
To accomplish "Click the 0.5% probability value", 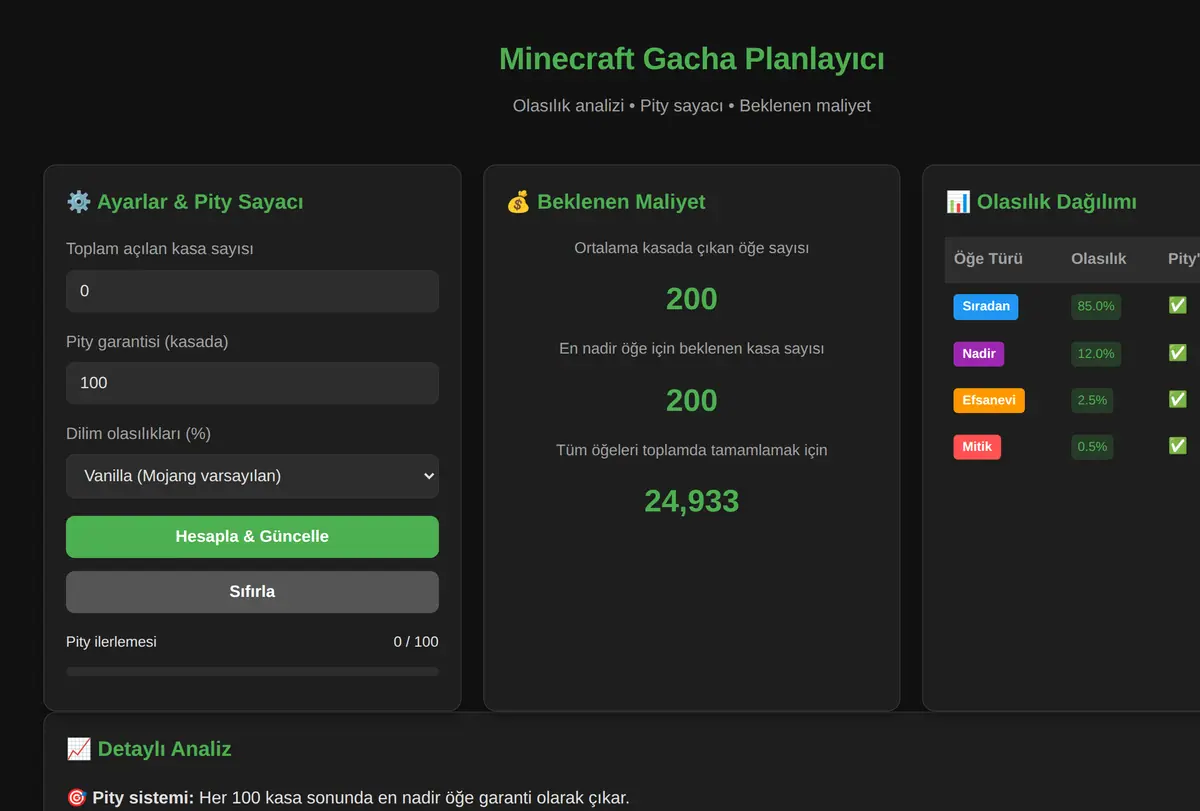I will coord(1092,447).
